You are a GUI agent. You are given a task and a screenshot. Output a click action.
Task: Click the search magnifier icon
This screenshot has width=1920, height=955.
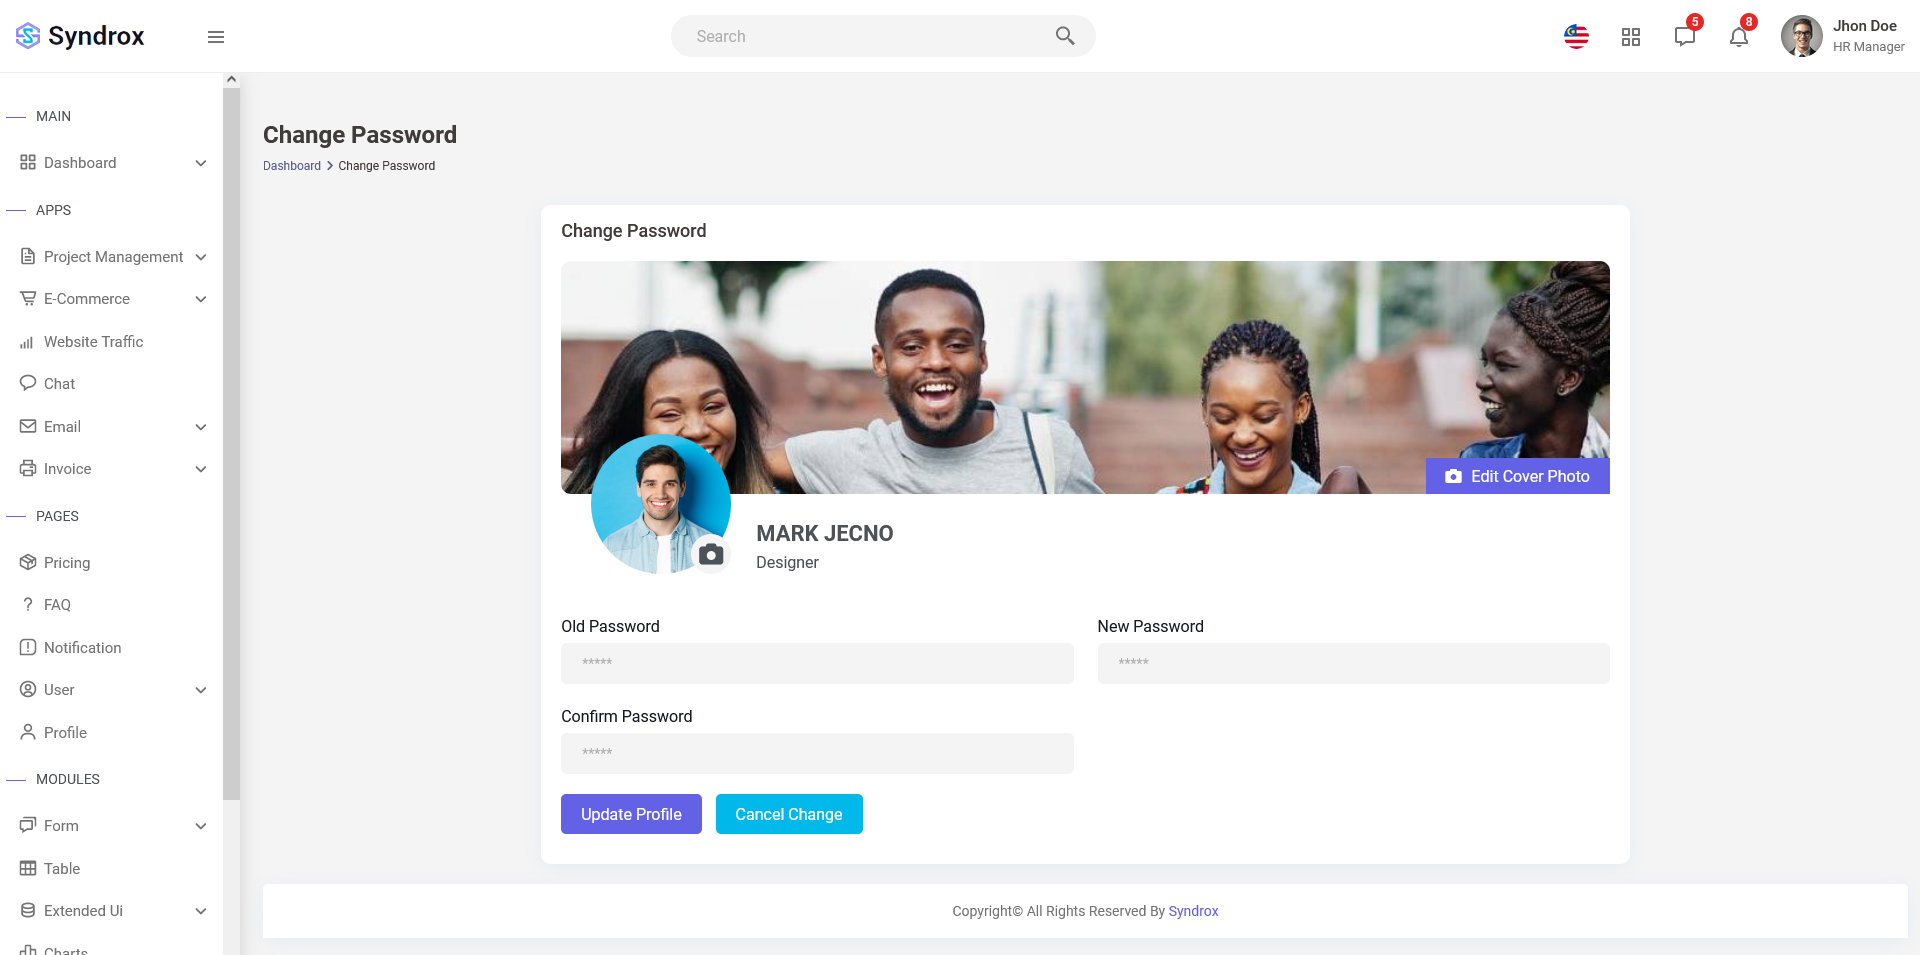click(1065, 36)
